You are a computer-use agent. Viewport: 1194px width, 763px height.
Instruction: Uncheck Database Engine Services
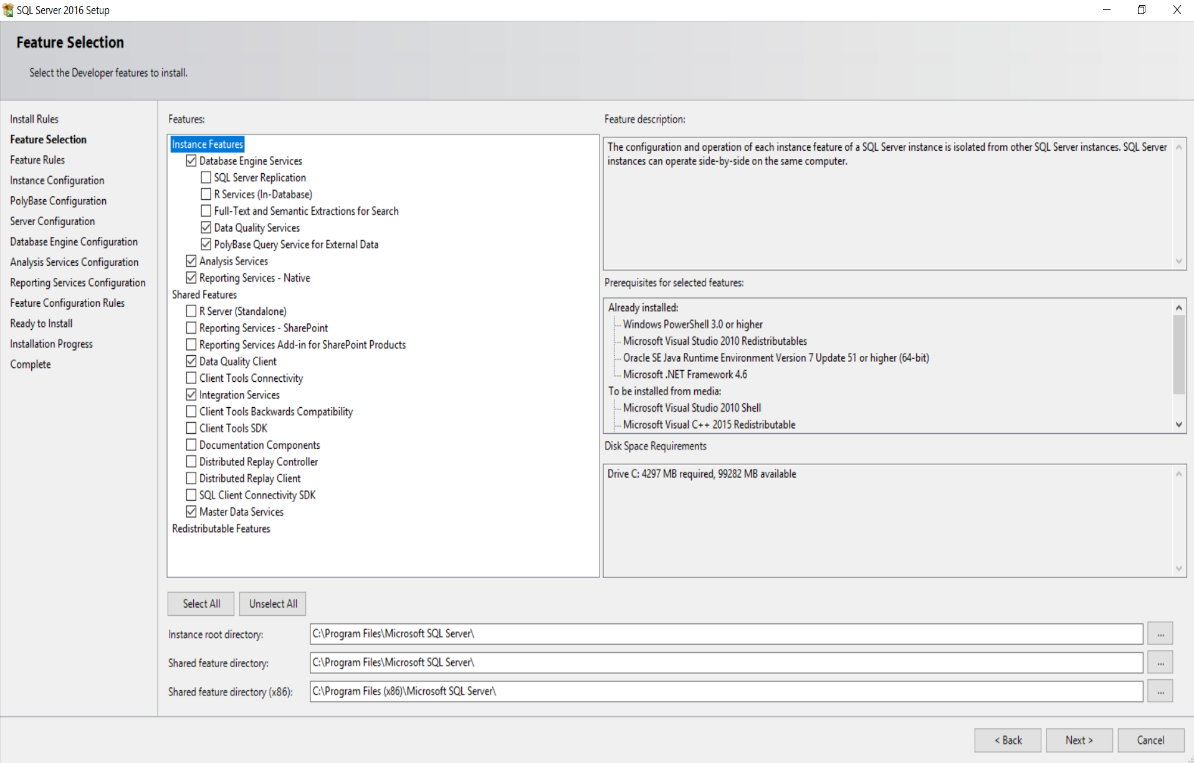pos(191,161)
